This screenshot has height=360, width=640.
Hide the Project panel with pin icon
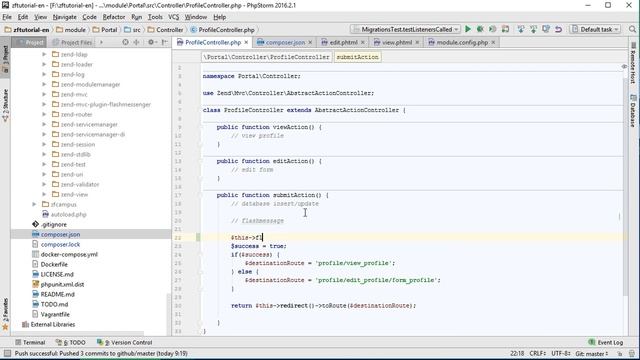point(164,42)
